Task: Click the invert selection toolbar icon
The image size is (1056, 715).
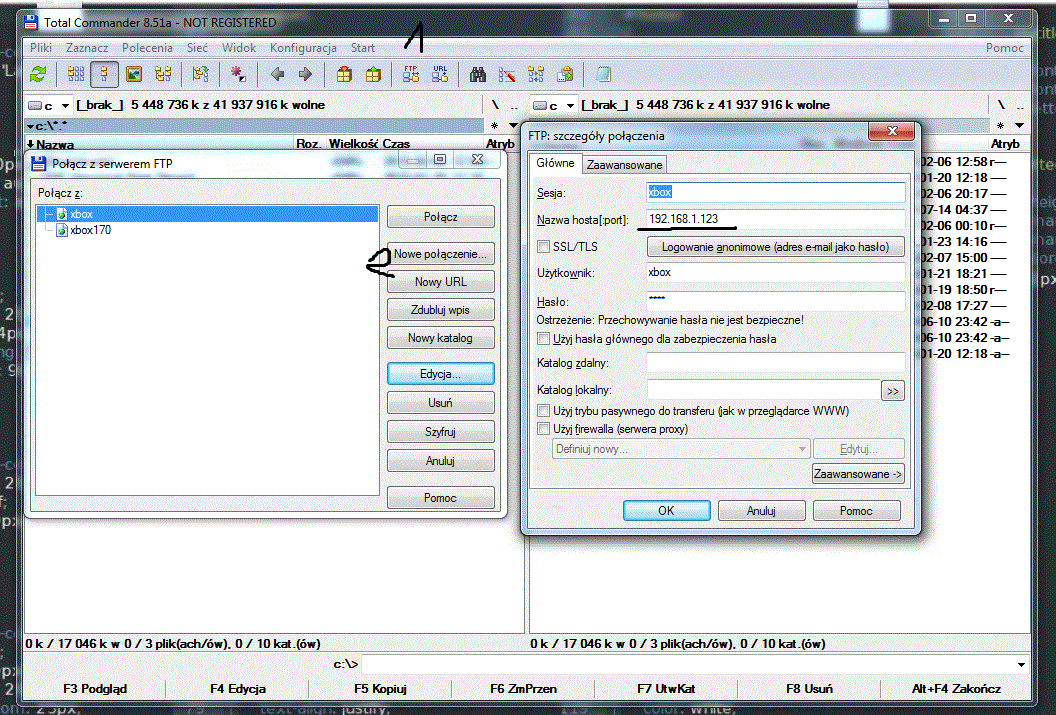Action: pos(200,74)
